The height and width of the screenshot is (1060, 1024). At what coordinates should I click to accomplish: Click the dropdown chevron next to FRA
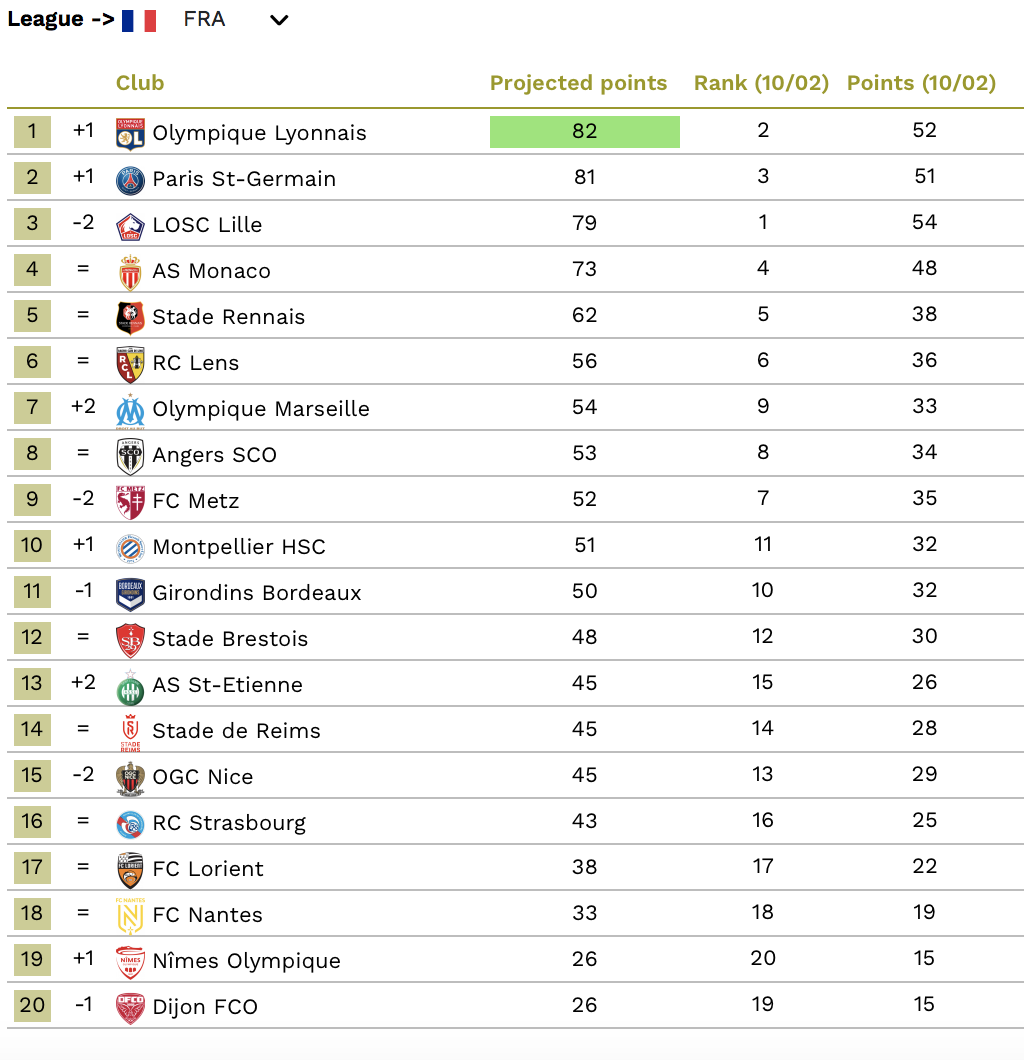(x=279, y=20)
